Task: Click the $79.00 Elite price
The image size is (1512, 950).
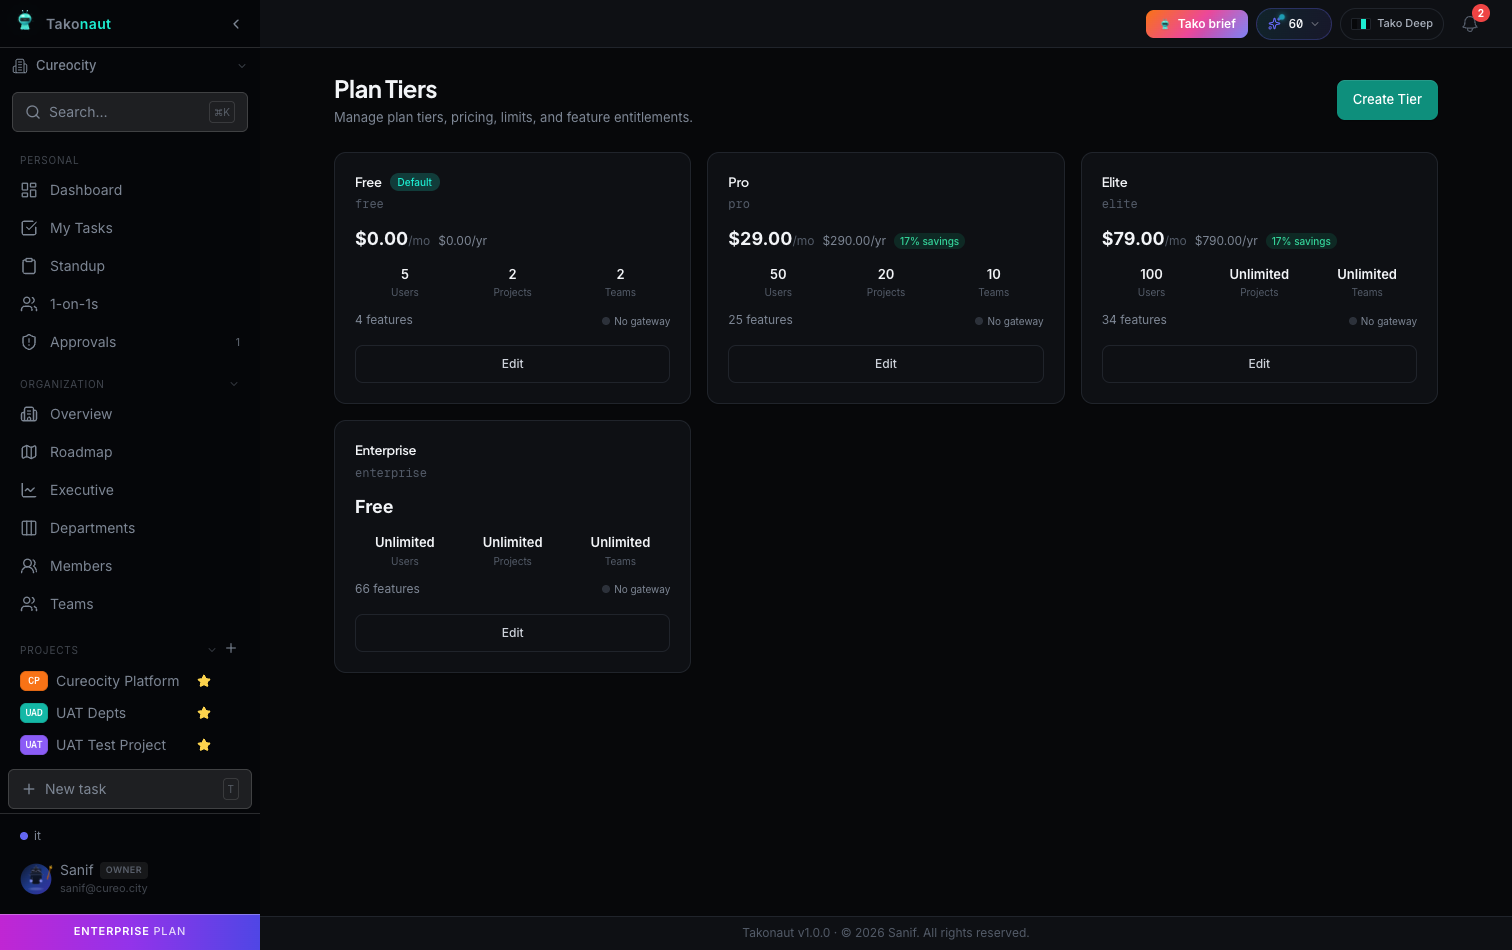Action: pos(1133,239)
